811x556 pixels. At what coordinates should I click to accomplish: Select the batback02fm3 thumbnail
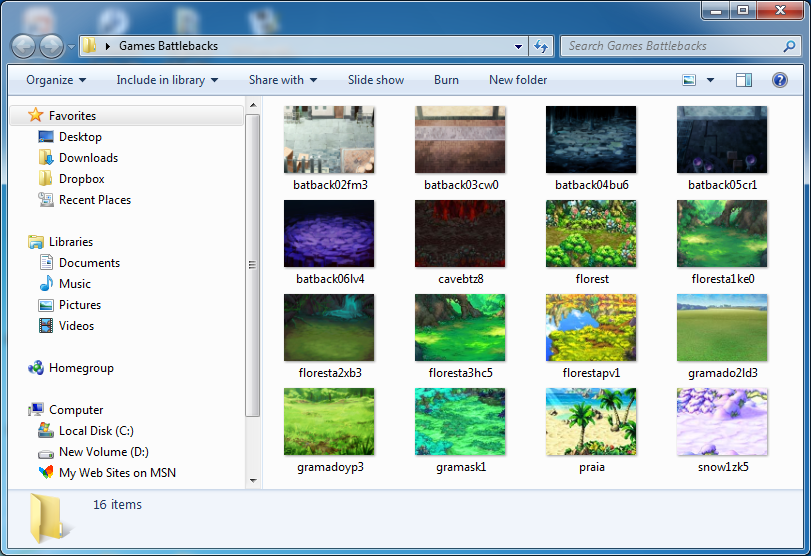click(329, 140)
